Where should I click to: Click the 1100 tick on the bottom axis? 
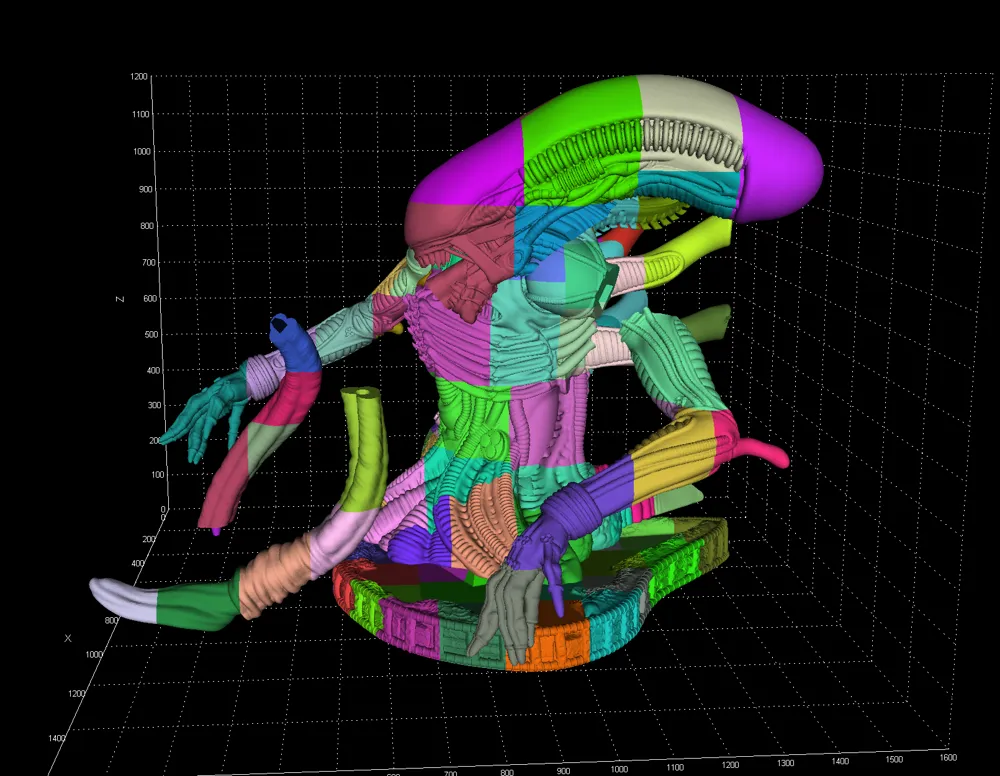(675, 767)
